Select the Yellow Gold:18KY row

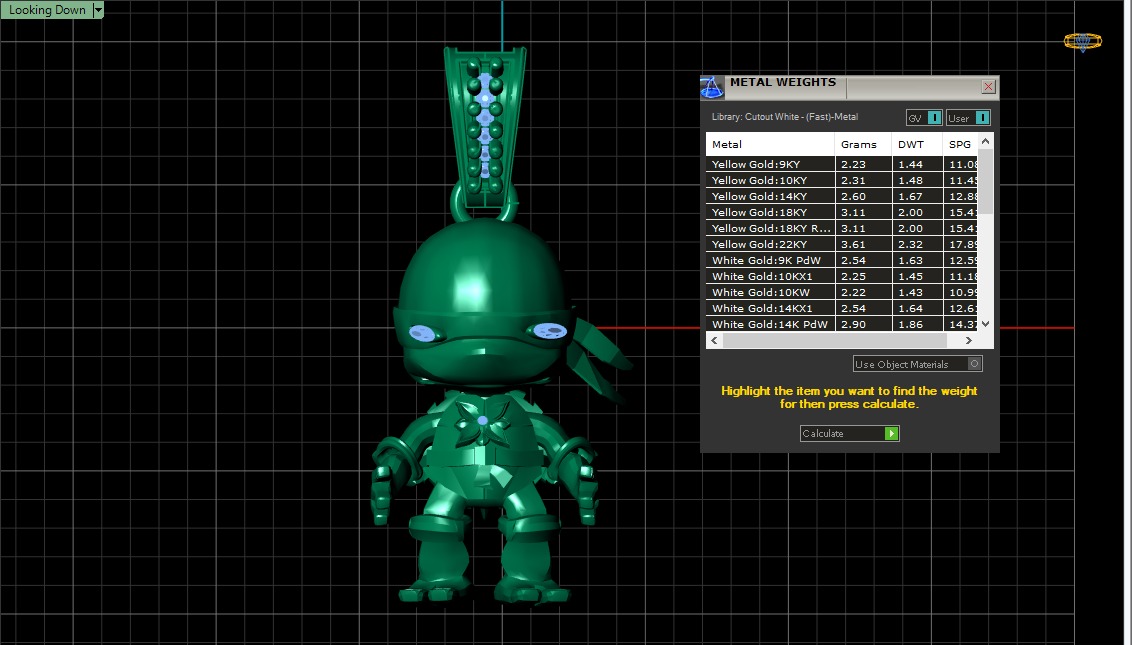pos(842,212)
